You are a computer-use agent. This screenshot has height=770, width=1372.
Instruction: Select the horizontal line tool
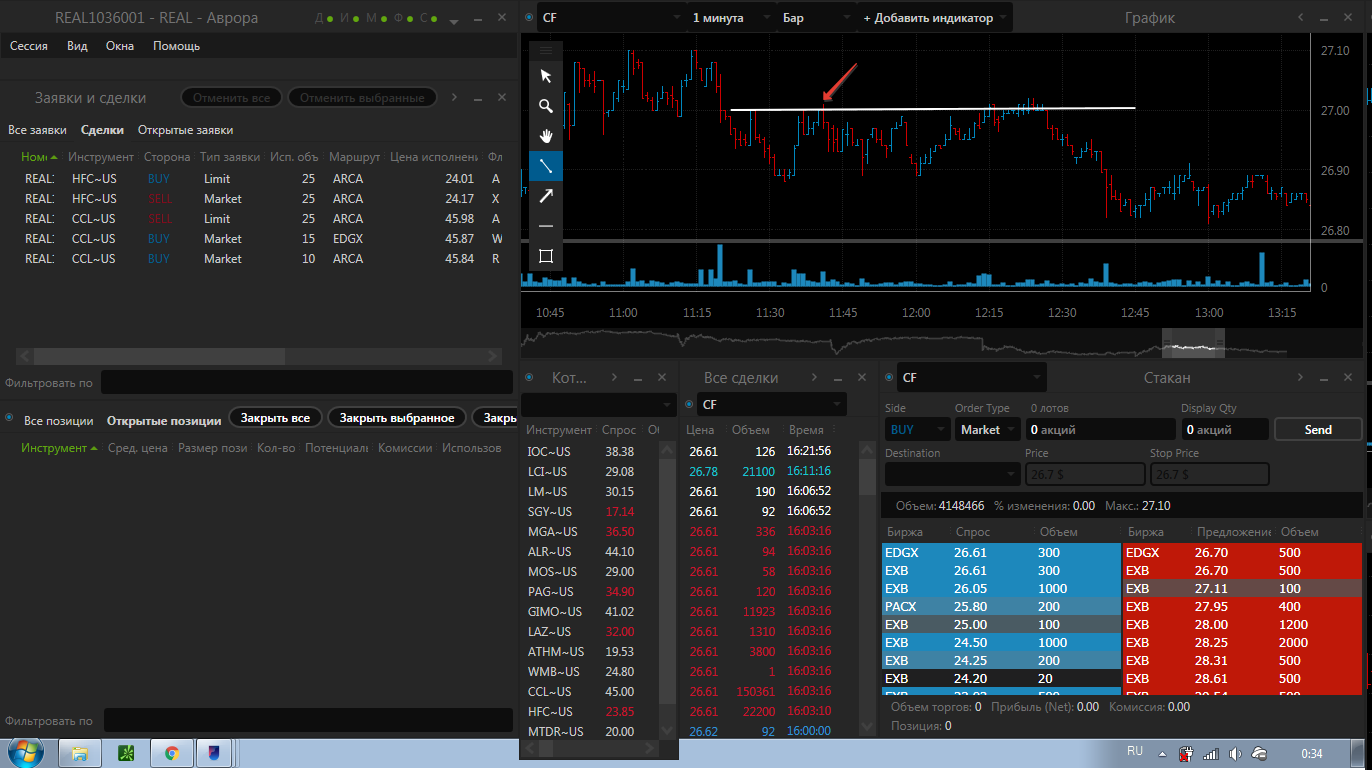click(x=546, y=226)
